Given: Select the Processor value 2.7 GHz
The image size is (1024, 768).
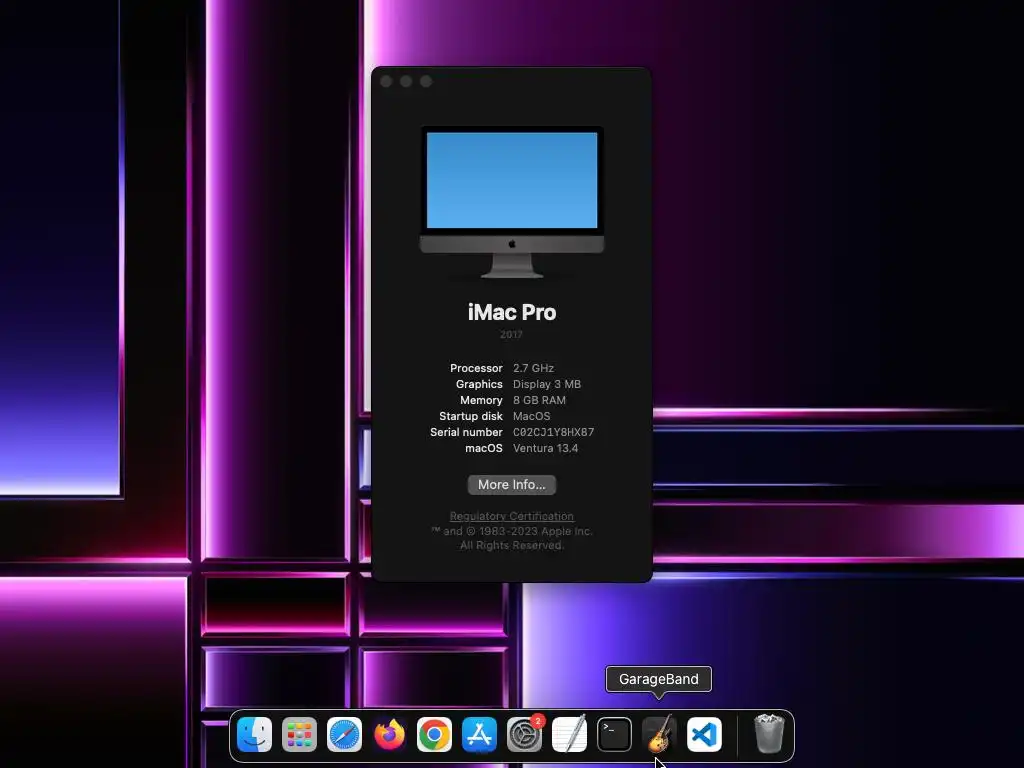Looking at the screenshot, I should click(x=534, y=368).
